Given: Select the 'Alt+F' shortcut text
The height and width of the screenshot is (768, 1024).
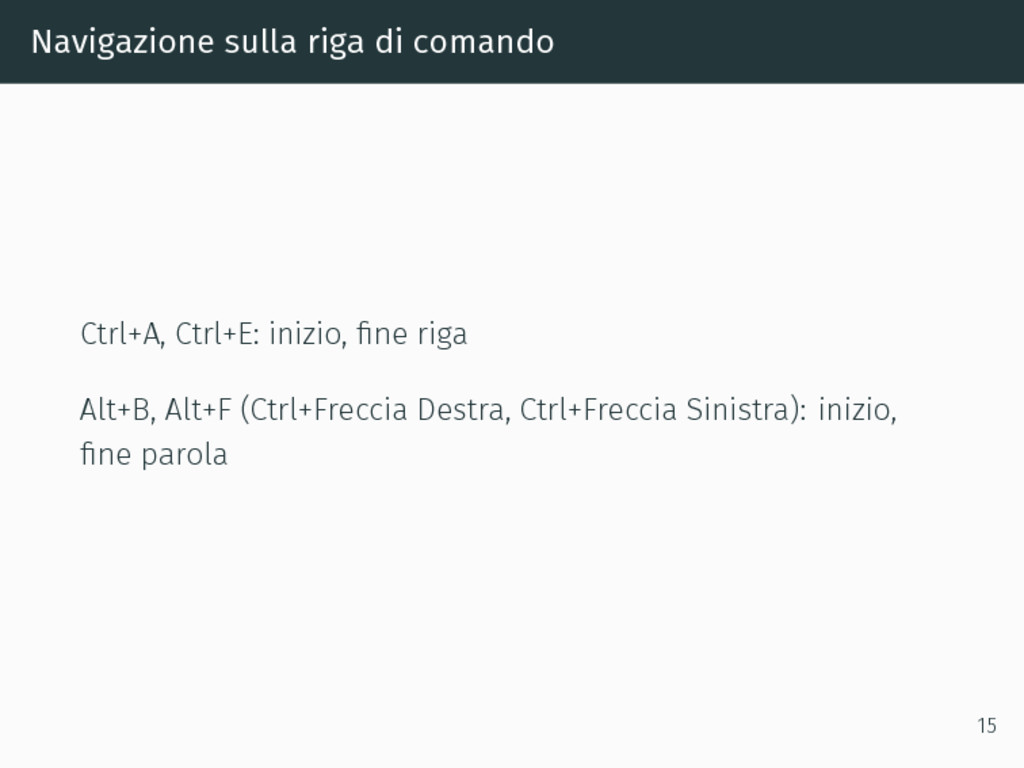Looking at the screenshot, I should 198,410.
